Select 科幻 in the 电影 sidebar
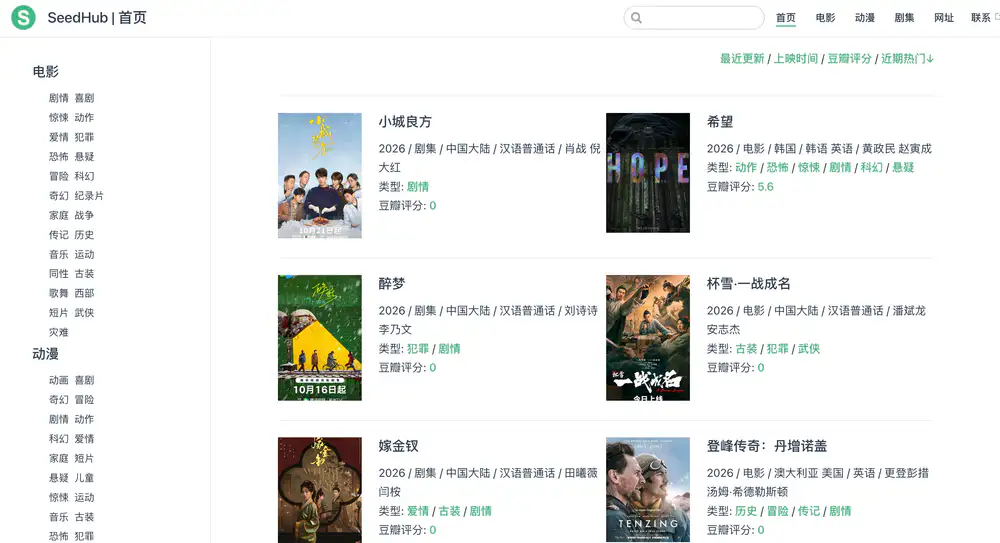1000x543 pixels. pyautogui.click(x=84, y=176)
